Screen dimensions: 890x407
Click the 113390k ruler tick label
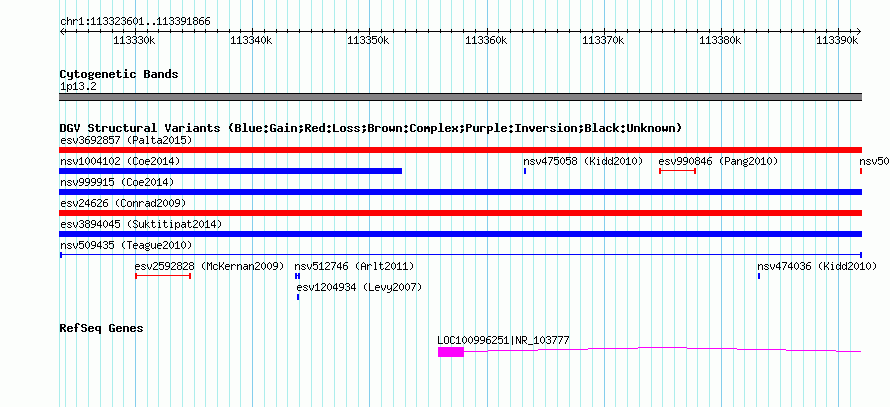837,40
